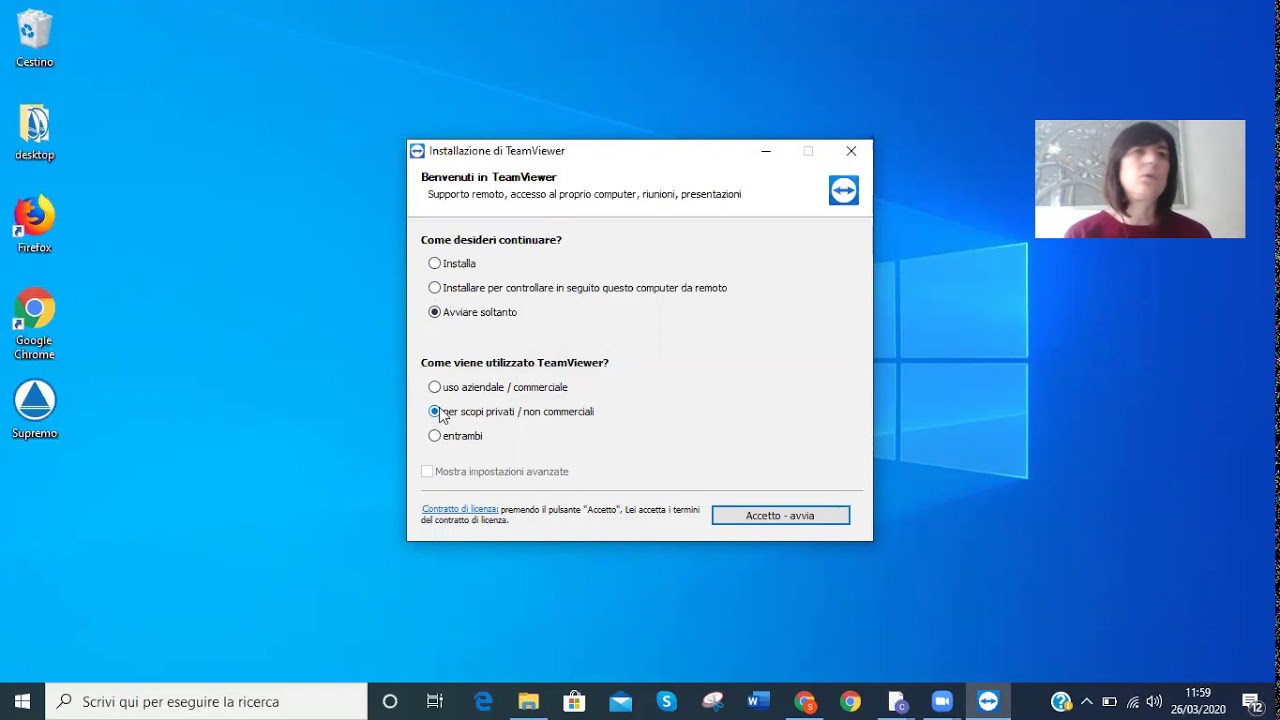1280x720 pixels.
Task: Open the Snipping tool taskbar icon
Action: pos(713,701)
